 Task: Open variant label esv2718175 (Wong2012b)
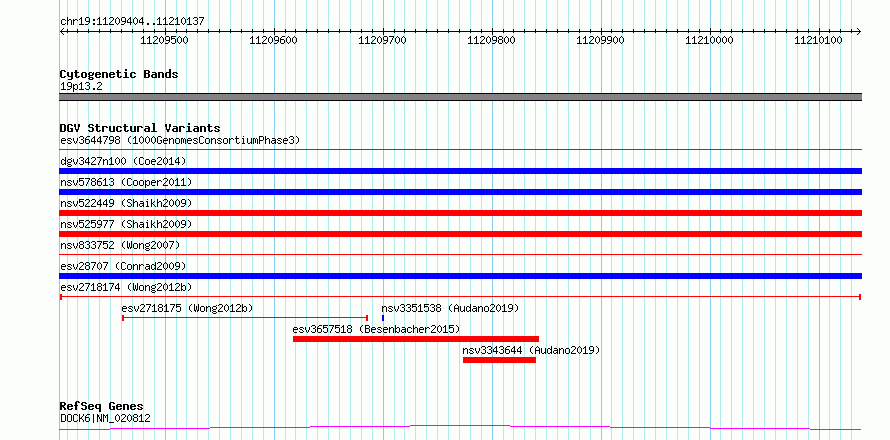tap(187, 308)
